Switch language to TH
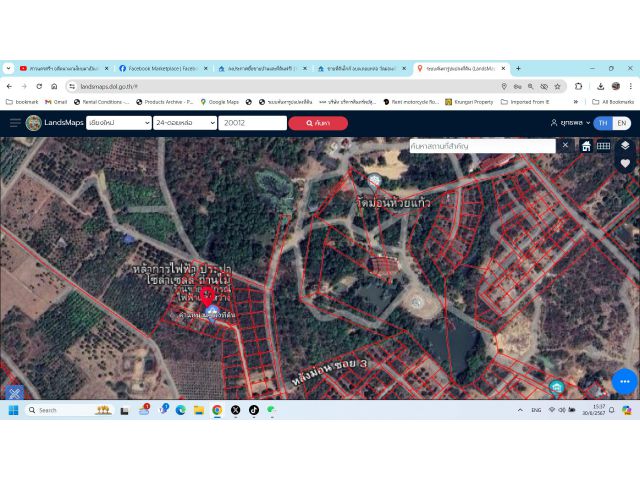The image size is (640, 480). point(603,123)
